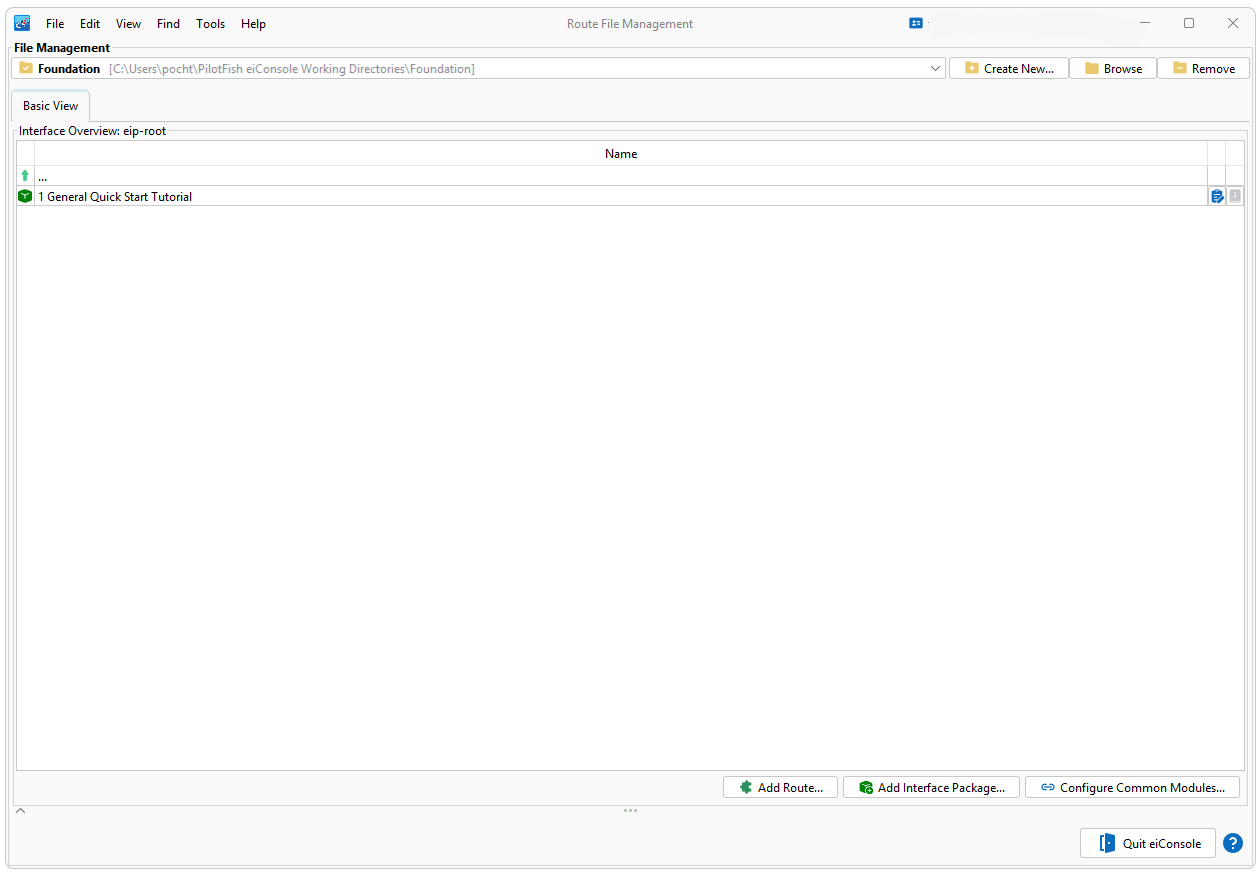This screenshot has width=1260, height=879.
Task: Open the Find menu
Action: (x=168, y=23)
